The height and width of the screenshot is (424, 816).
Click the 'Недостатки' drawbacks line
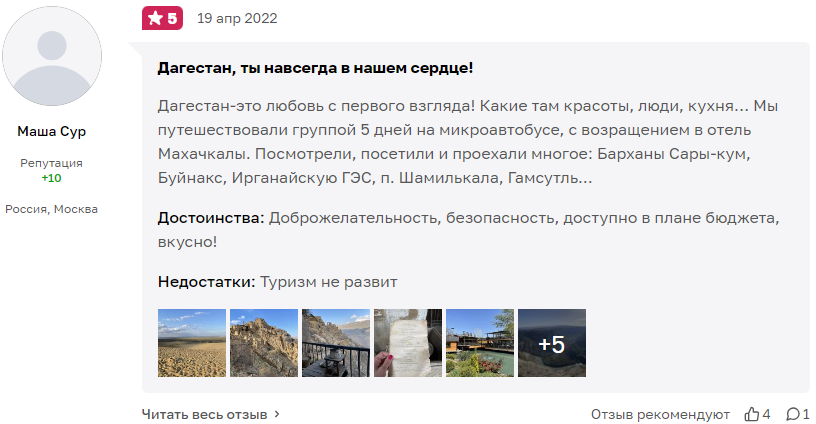click(278, 282)
